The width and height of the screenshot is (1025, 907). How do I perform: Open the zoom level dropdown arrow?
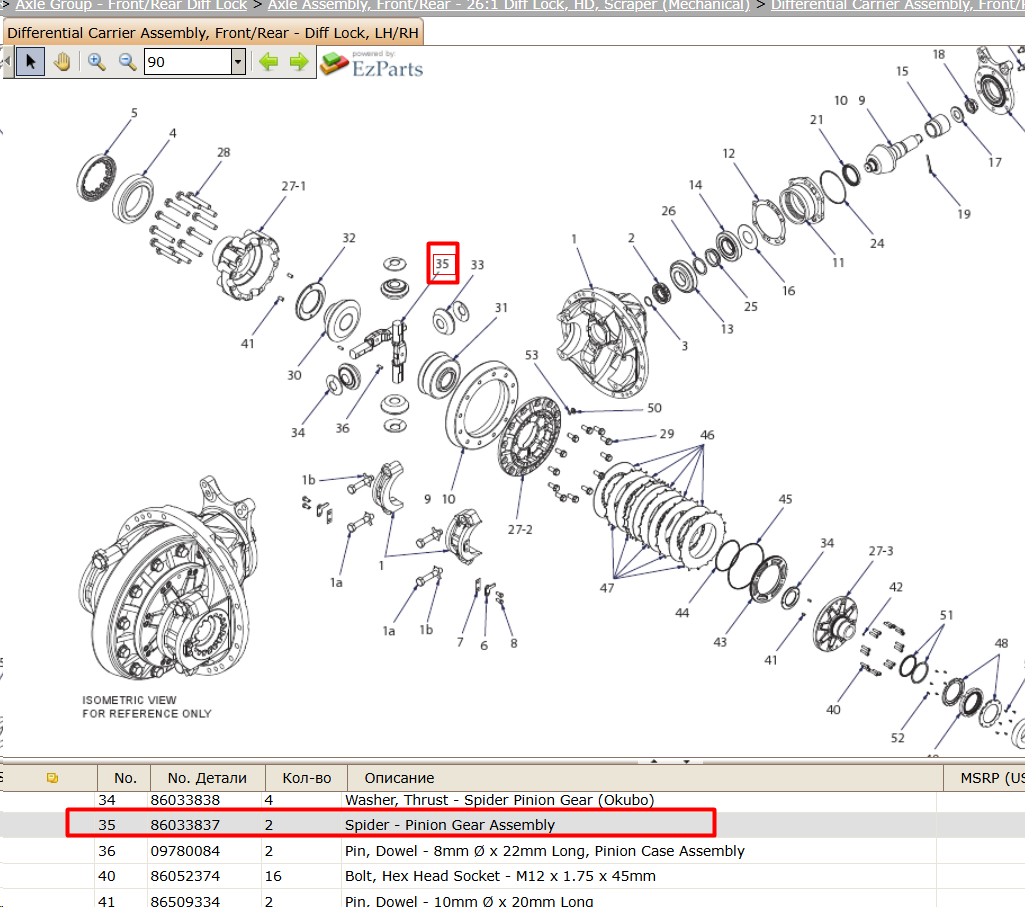239,62
